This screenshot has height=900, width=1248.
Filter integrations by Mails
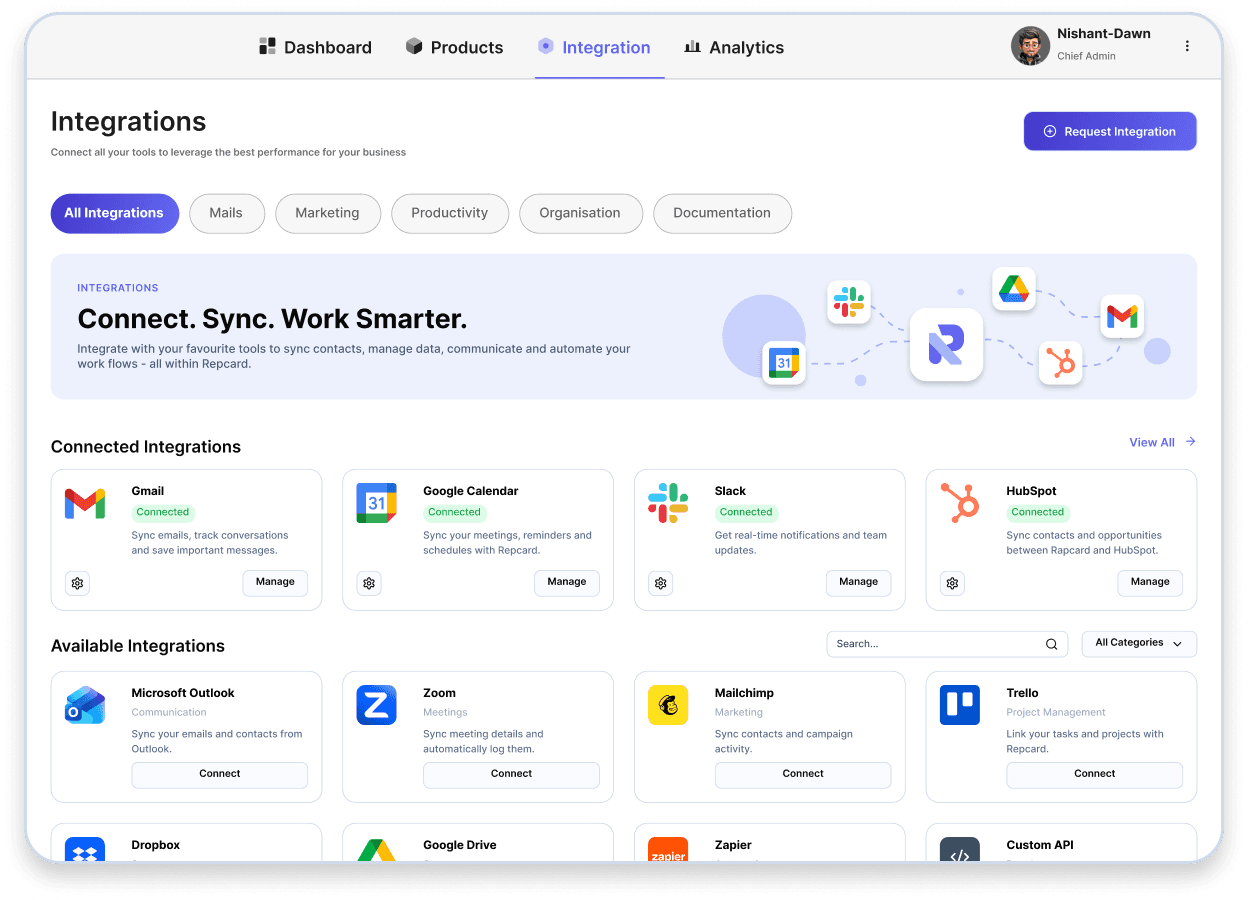pos(226,213)
